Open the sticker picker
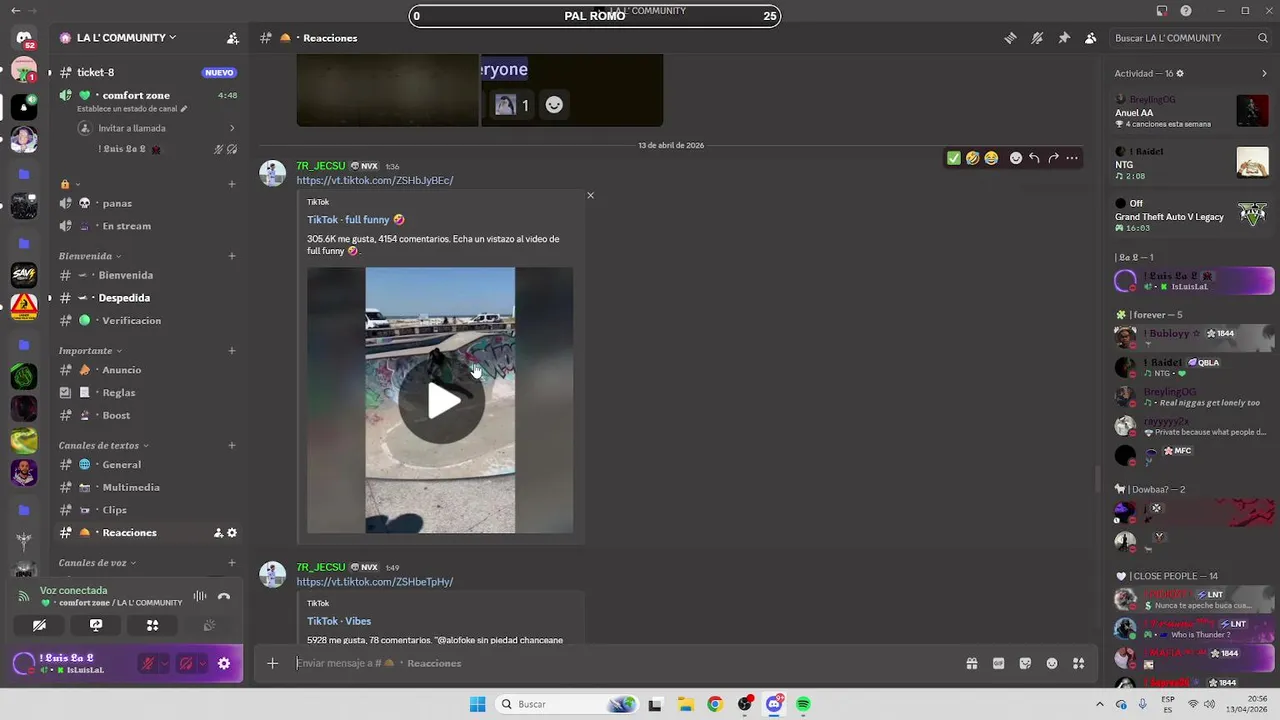Image resolution: width=1280 pixels, height=720 pixels. pos(1025,663)
